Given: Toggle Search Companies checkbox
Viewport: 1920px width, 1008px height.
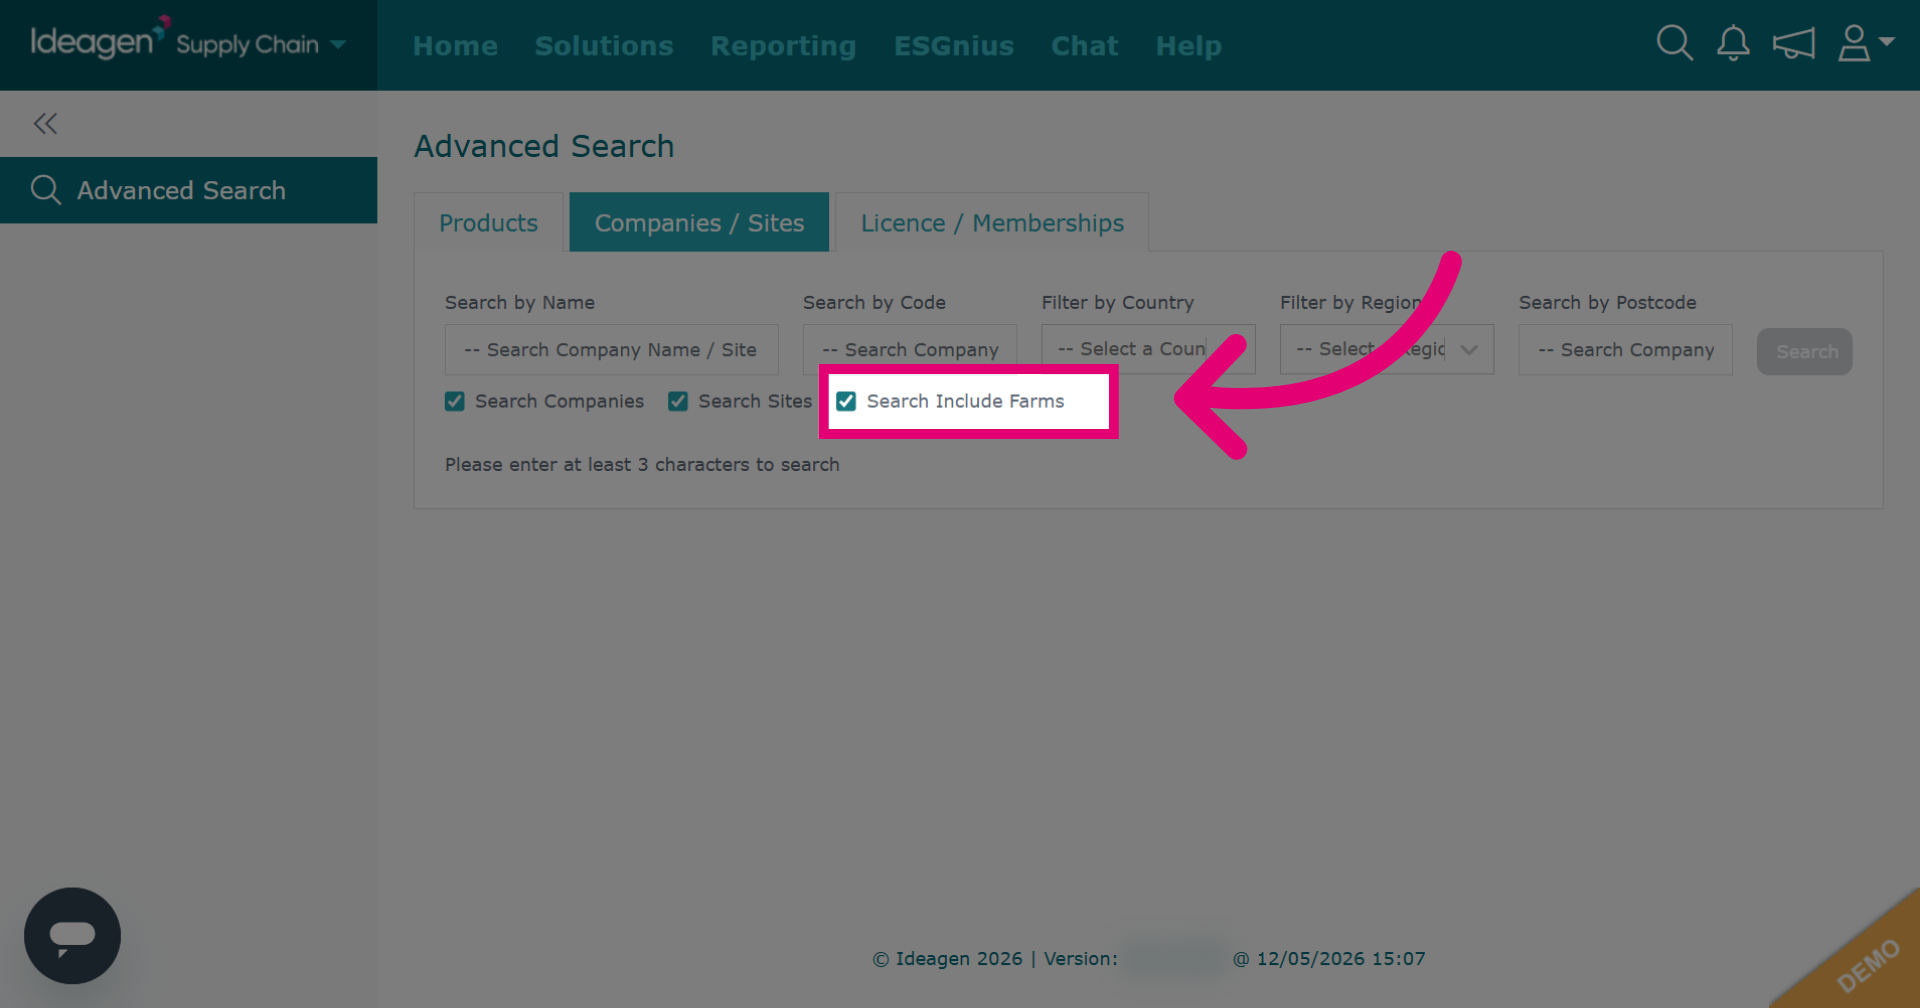Looking at the screenshot, I should [x=455, y=401].
